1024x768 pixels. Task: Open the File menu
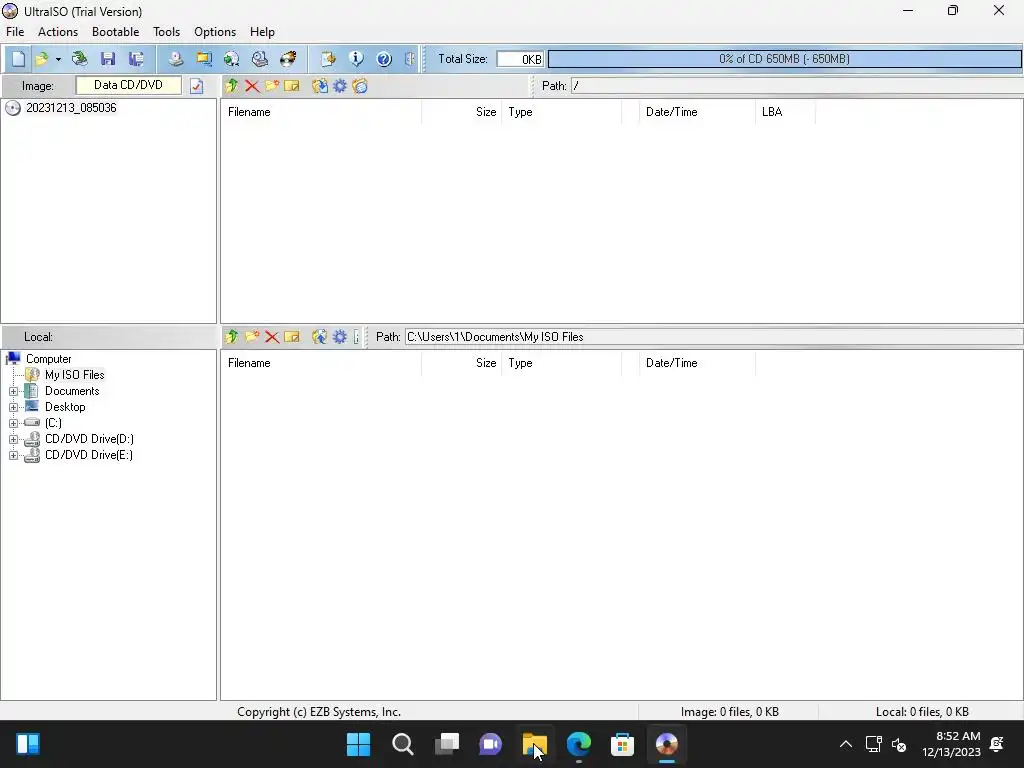pyautogui.click(x=15, y=32)
